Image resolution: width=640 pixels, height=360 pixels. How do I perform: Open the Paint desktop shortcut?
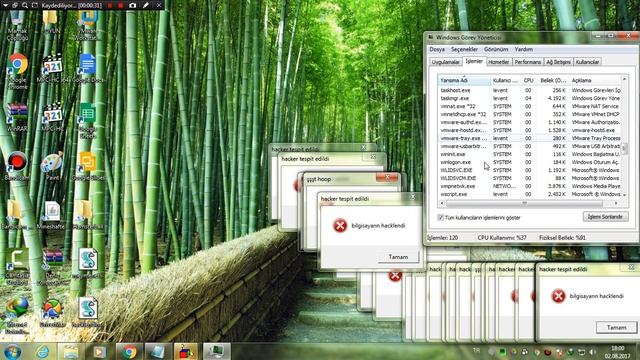52,165
